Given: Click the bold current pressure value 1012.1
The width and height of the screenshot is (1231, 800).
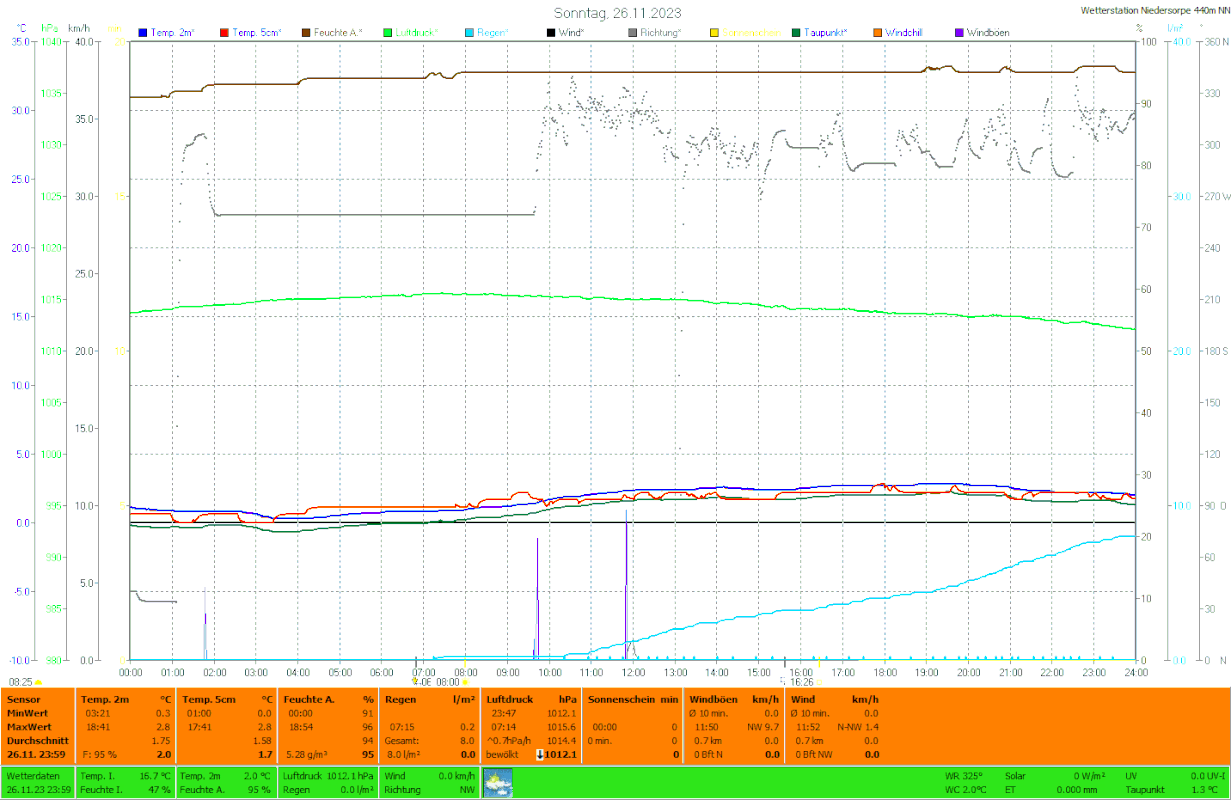Looking at the screenshot, I should [x=562, y=755].
